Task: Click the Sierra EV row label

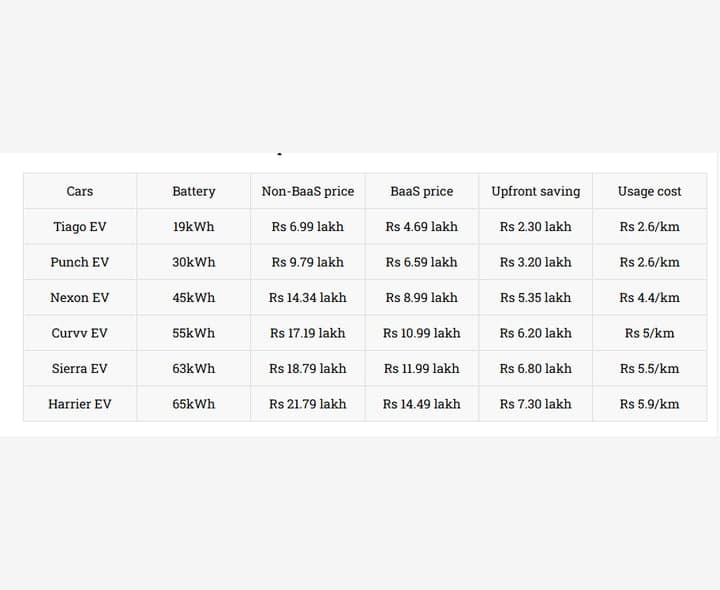Action: pos(80,368)
